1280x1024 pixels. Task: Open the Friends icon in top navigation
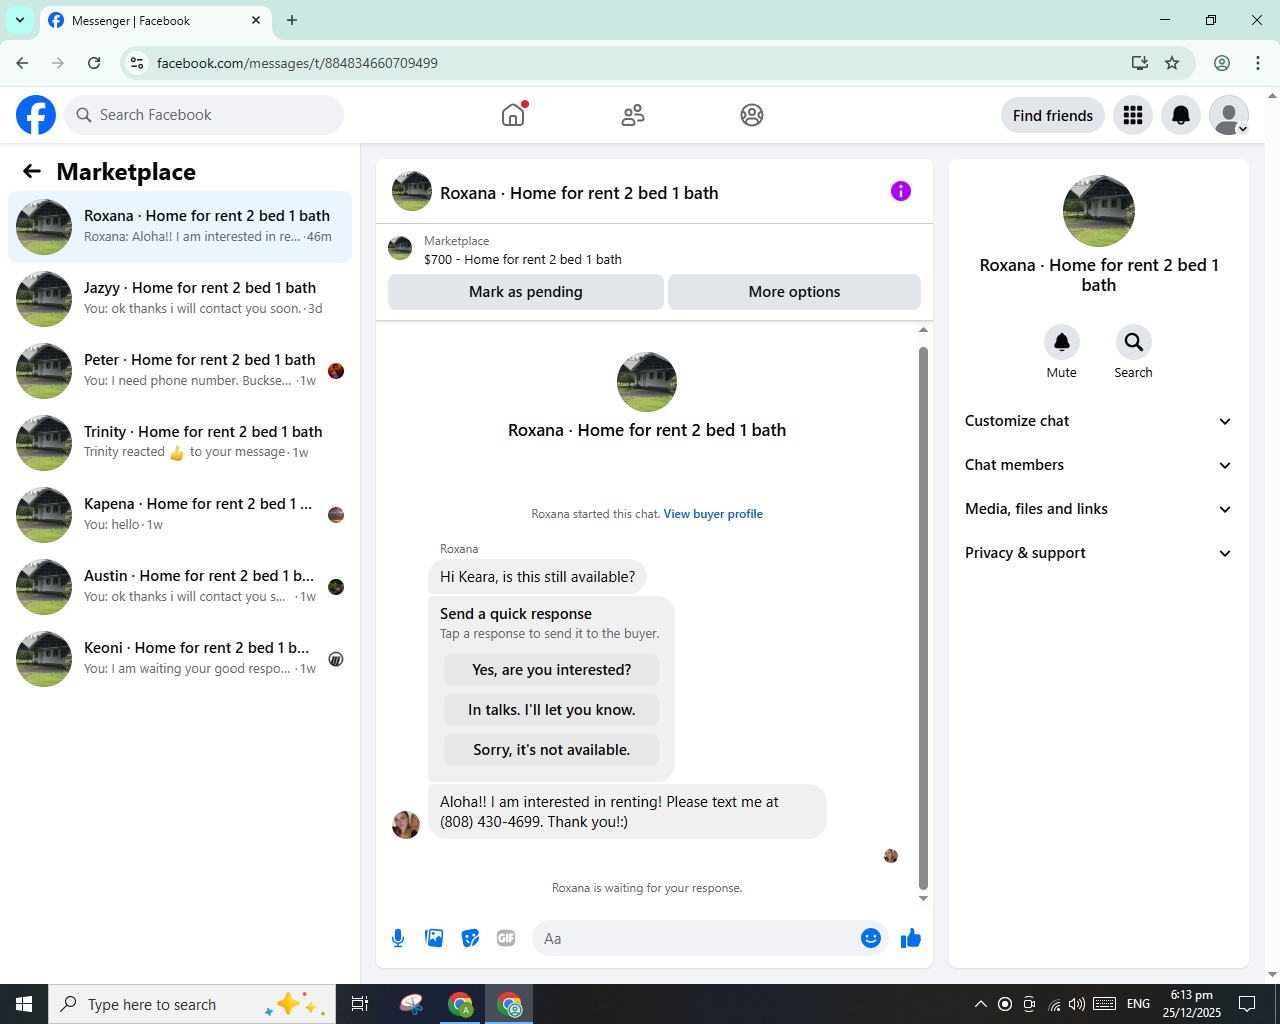(633, 115)
